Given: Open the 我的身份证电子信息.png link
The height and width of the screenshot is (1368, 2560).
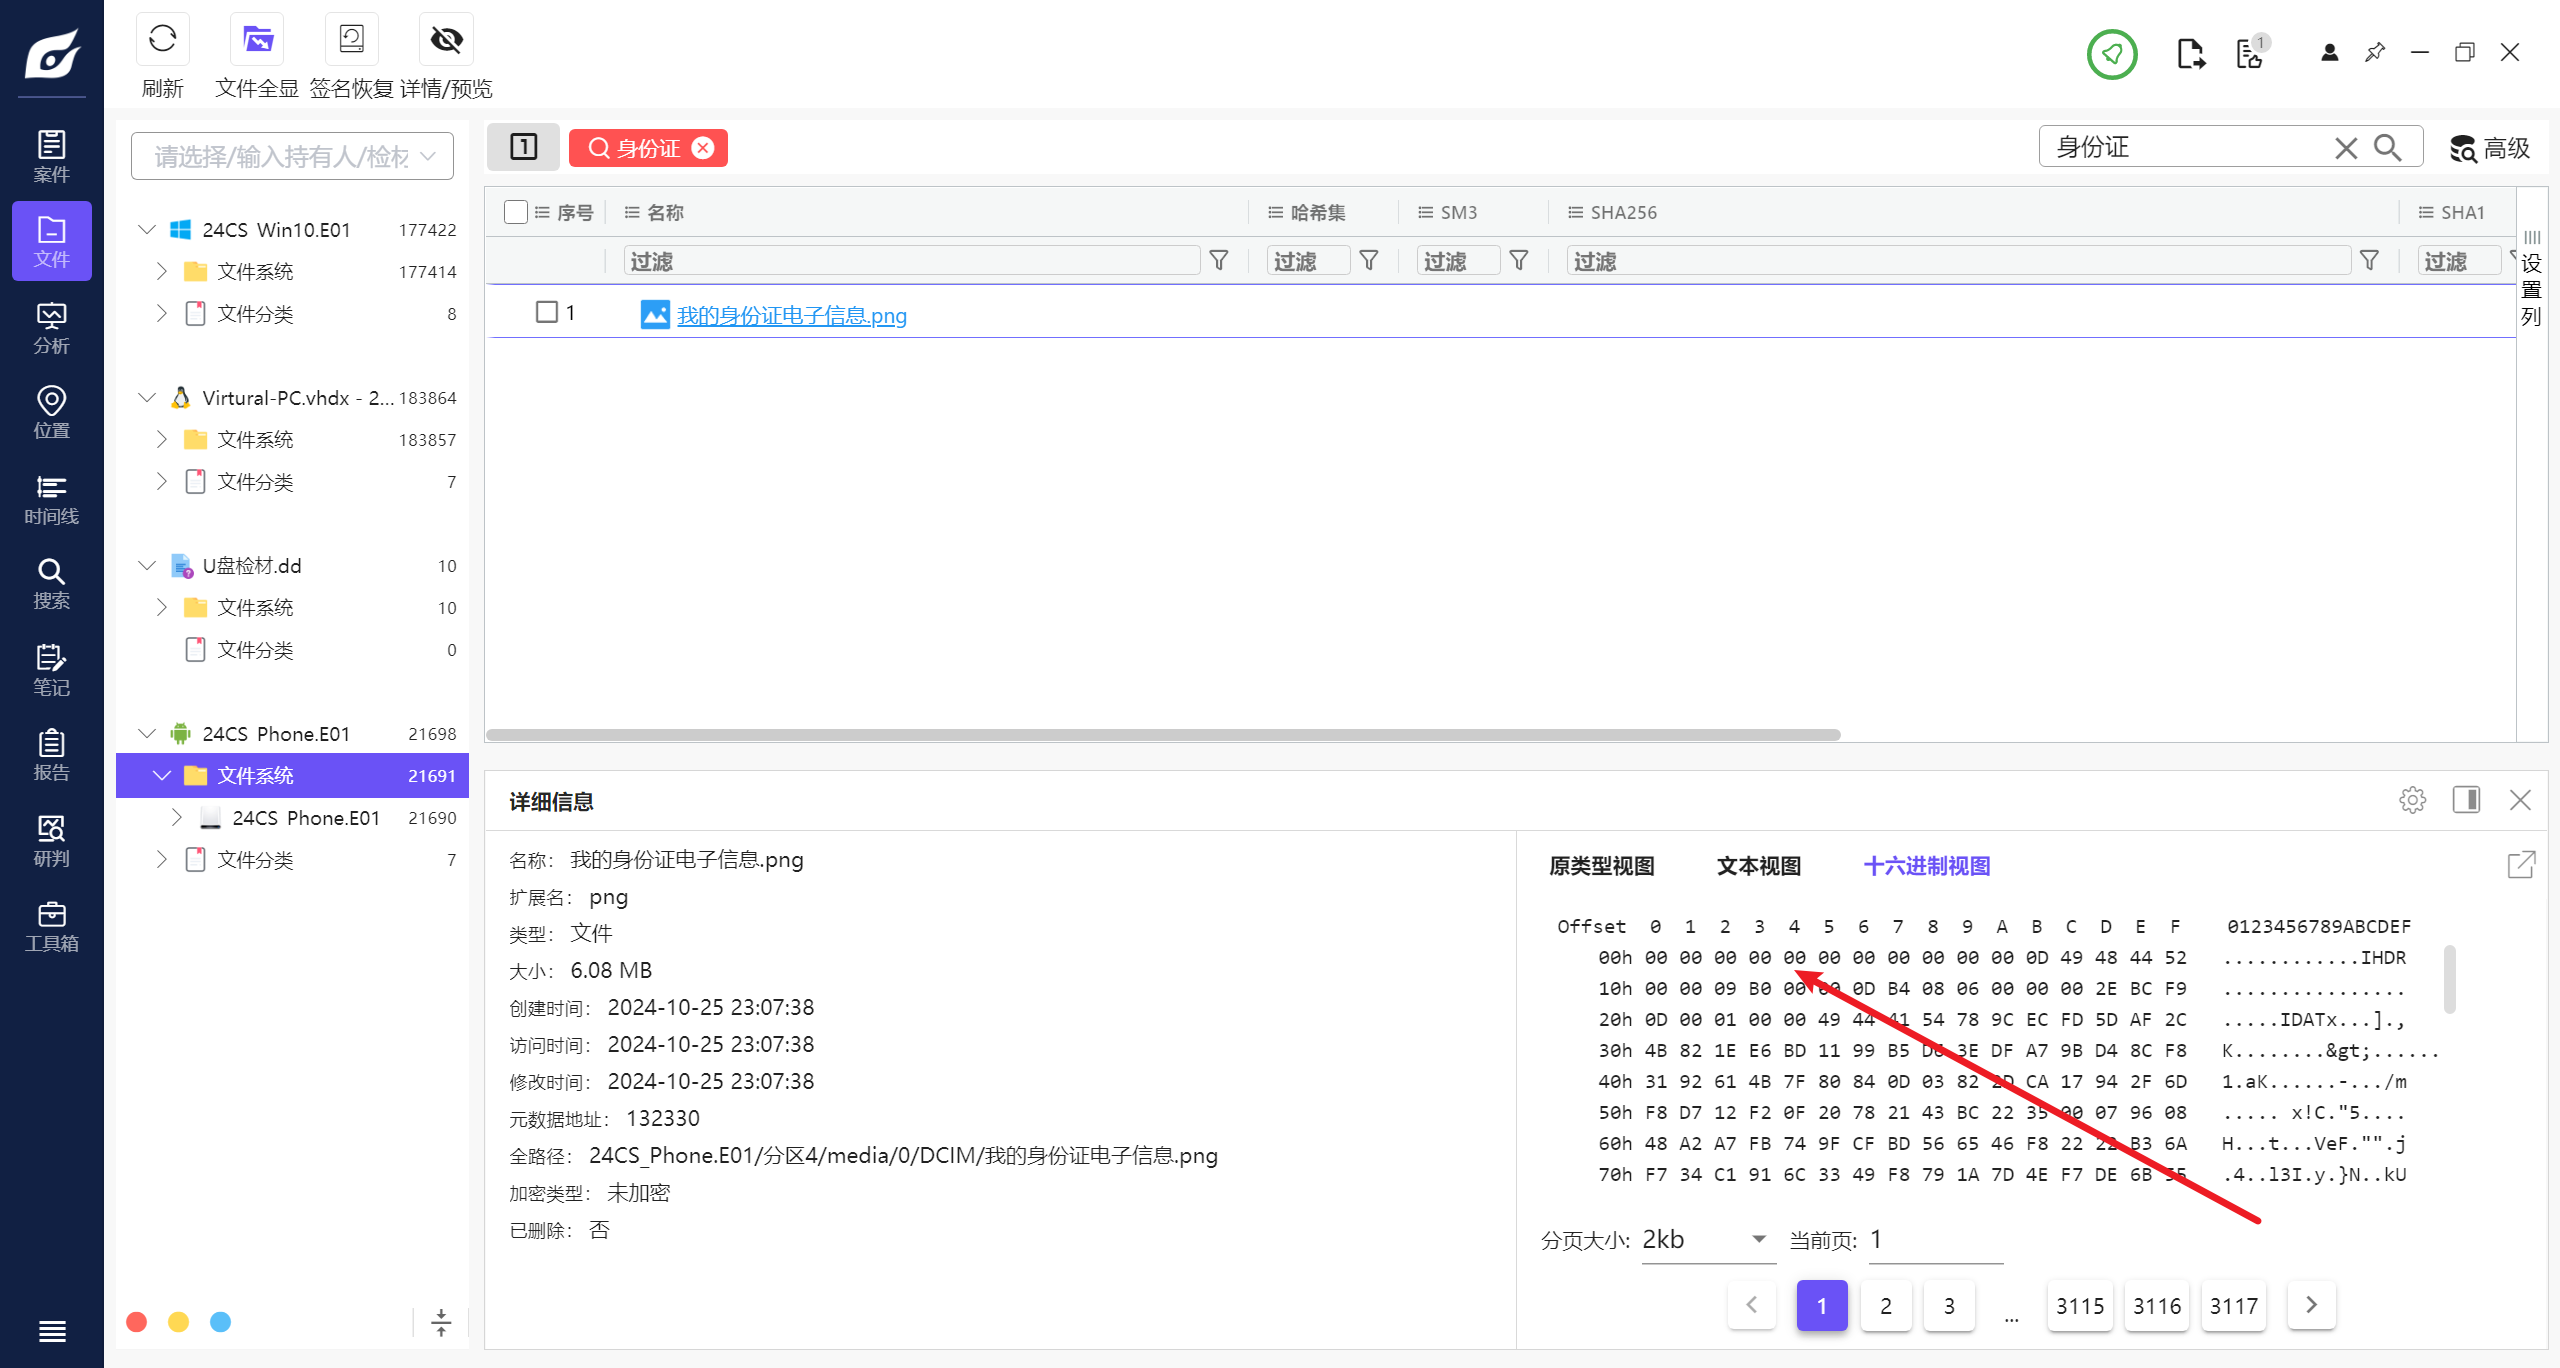Looking at the screenshot, I should 791,316.
